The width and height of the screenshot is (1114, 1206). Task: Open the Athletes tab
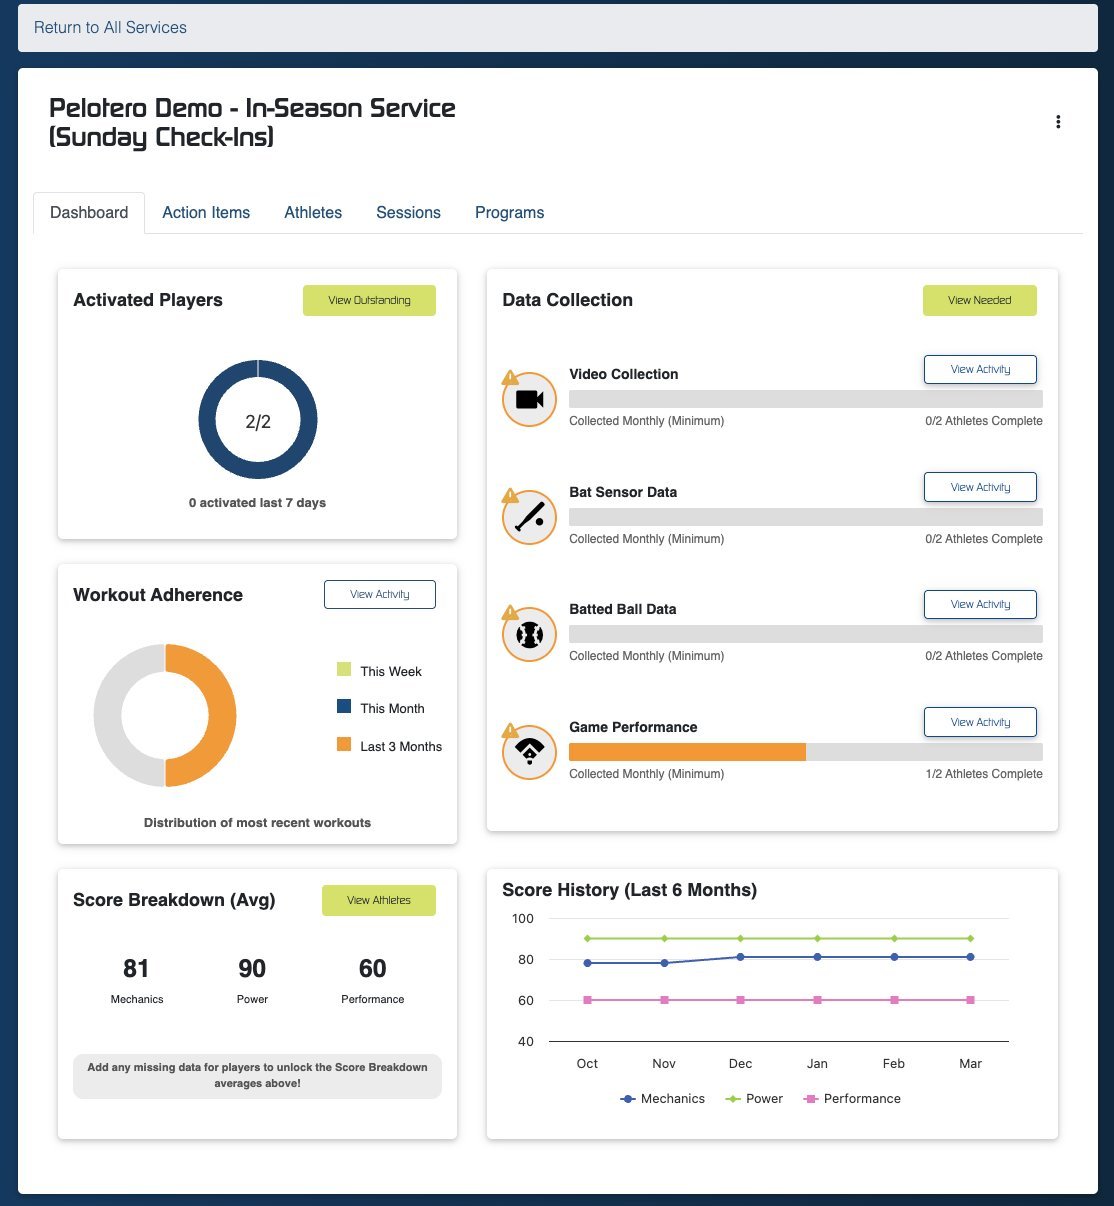pyautogui.click(x=313, y=213)
